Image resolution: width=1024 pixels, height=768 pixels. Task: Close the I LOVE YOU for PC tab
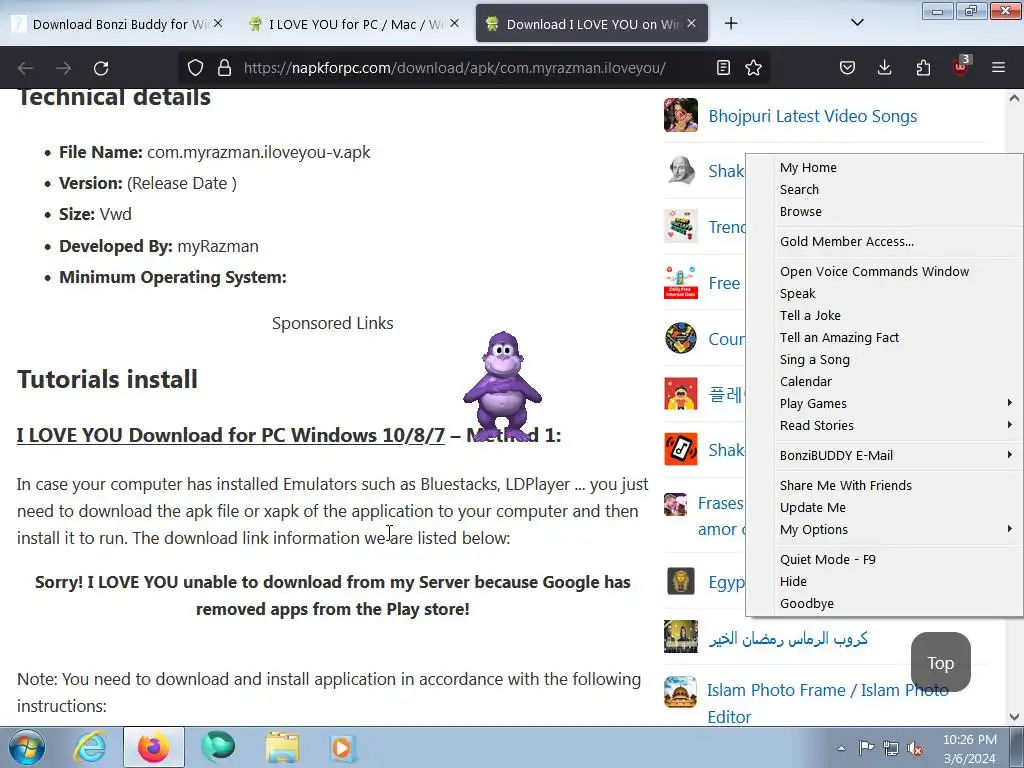(x=455, y=24)
